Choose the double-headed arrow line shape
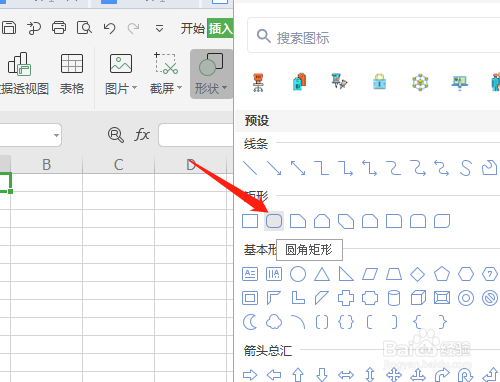 click(x=298, y=168)
